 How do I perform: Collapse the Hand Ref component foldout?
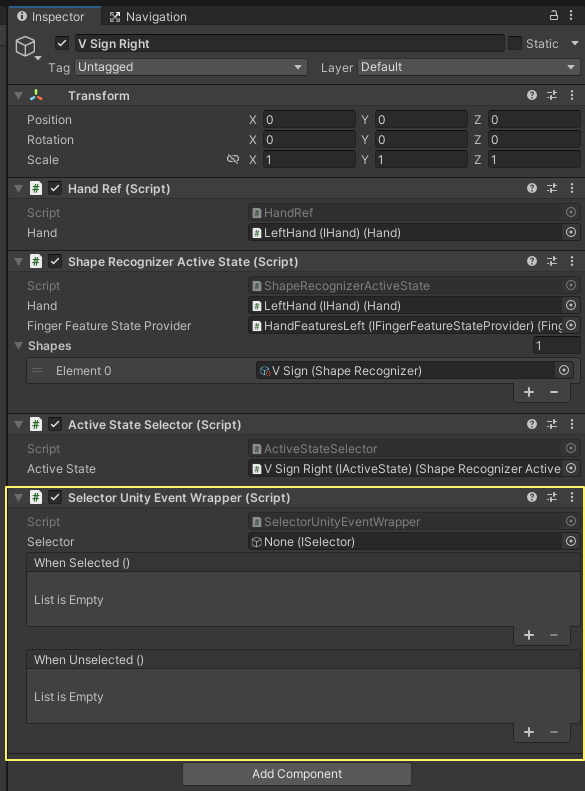(x=19, y=189)
